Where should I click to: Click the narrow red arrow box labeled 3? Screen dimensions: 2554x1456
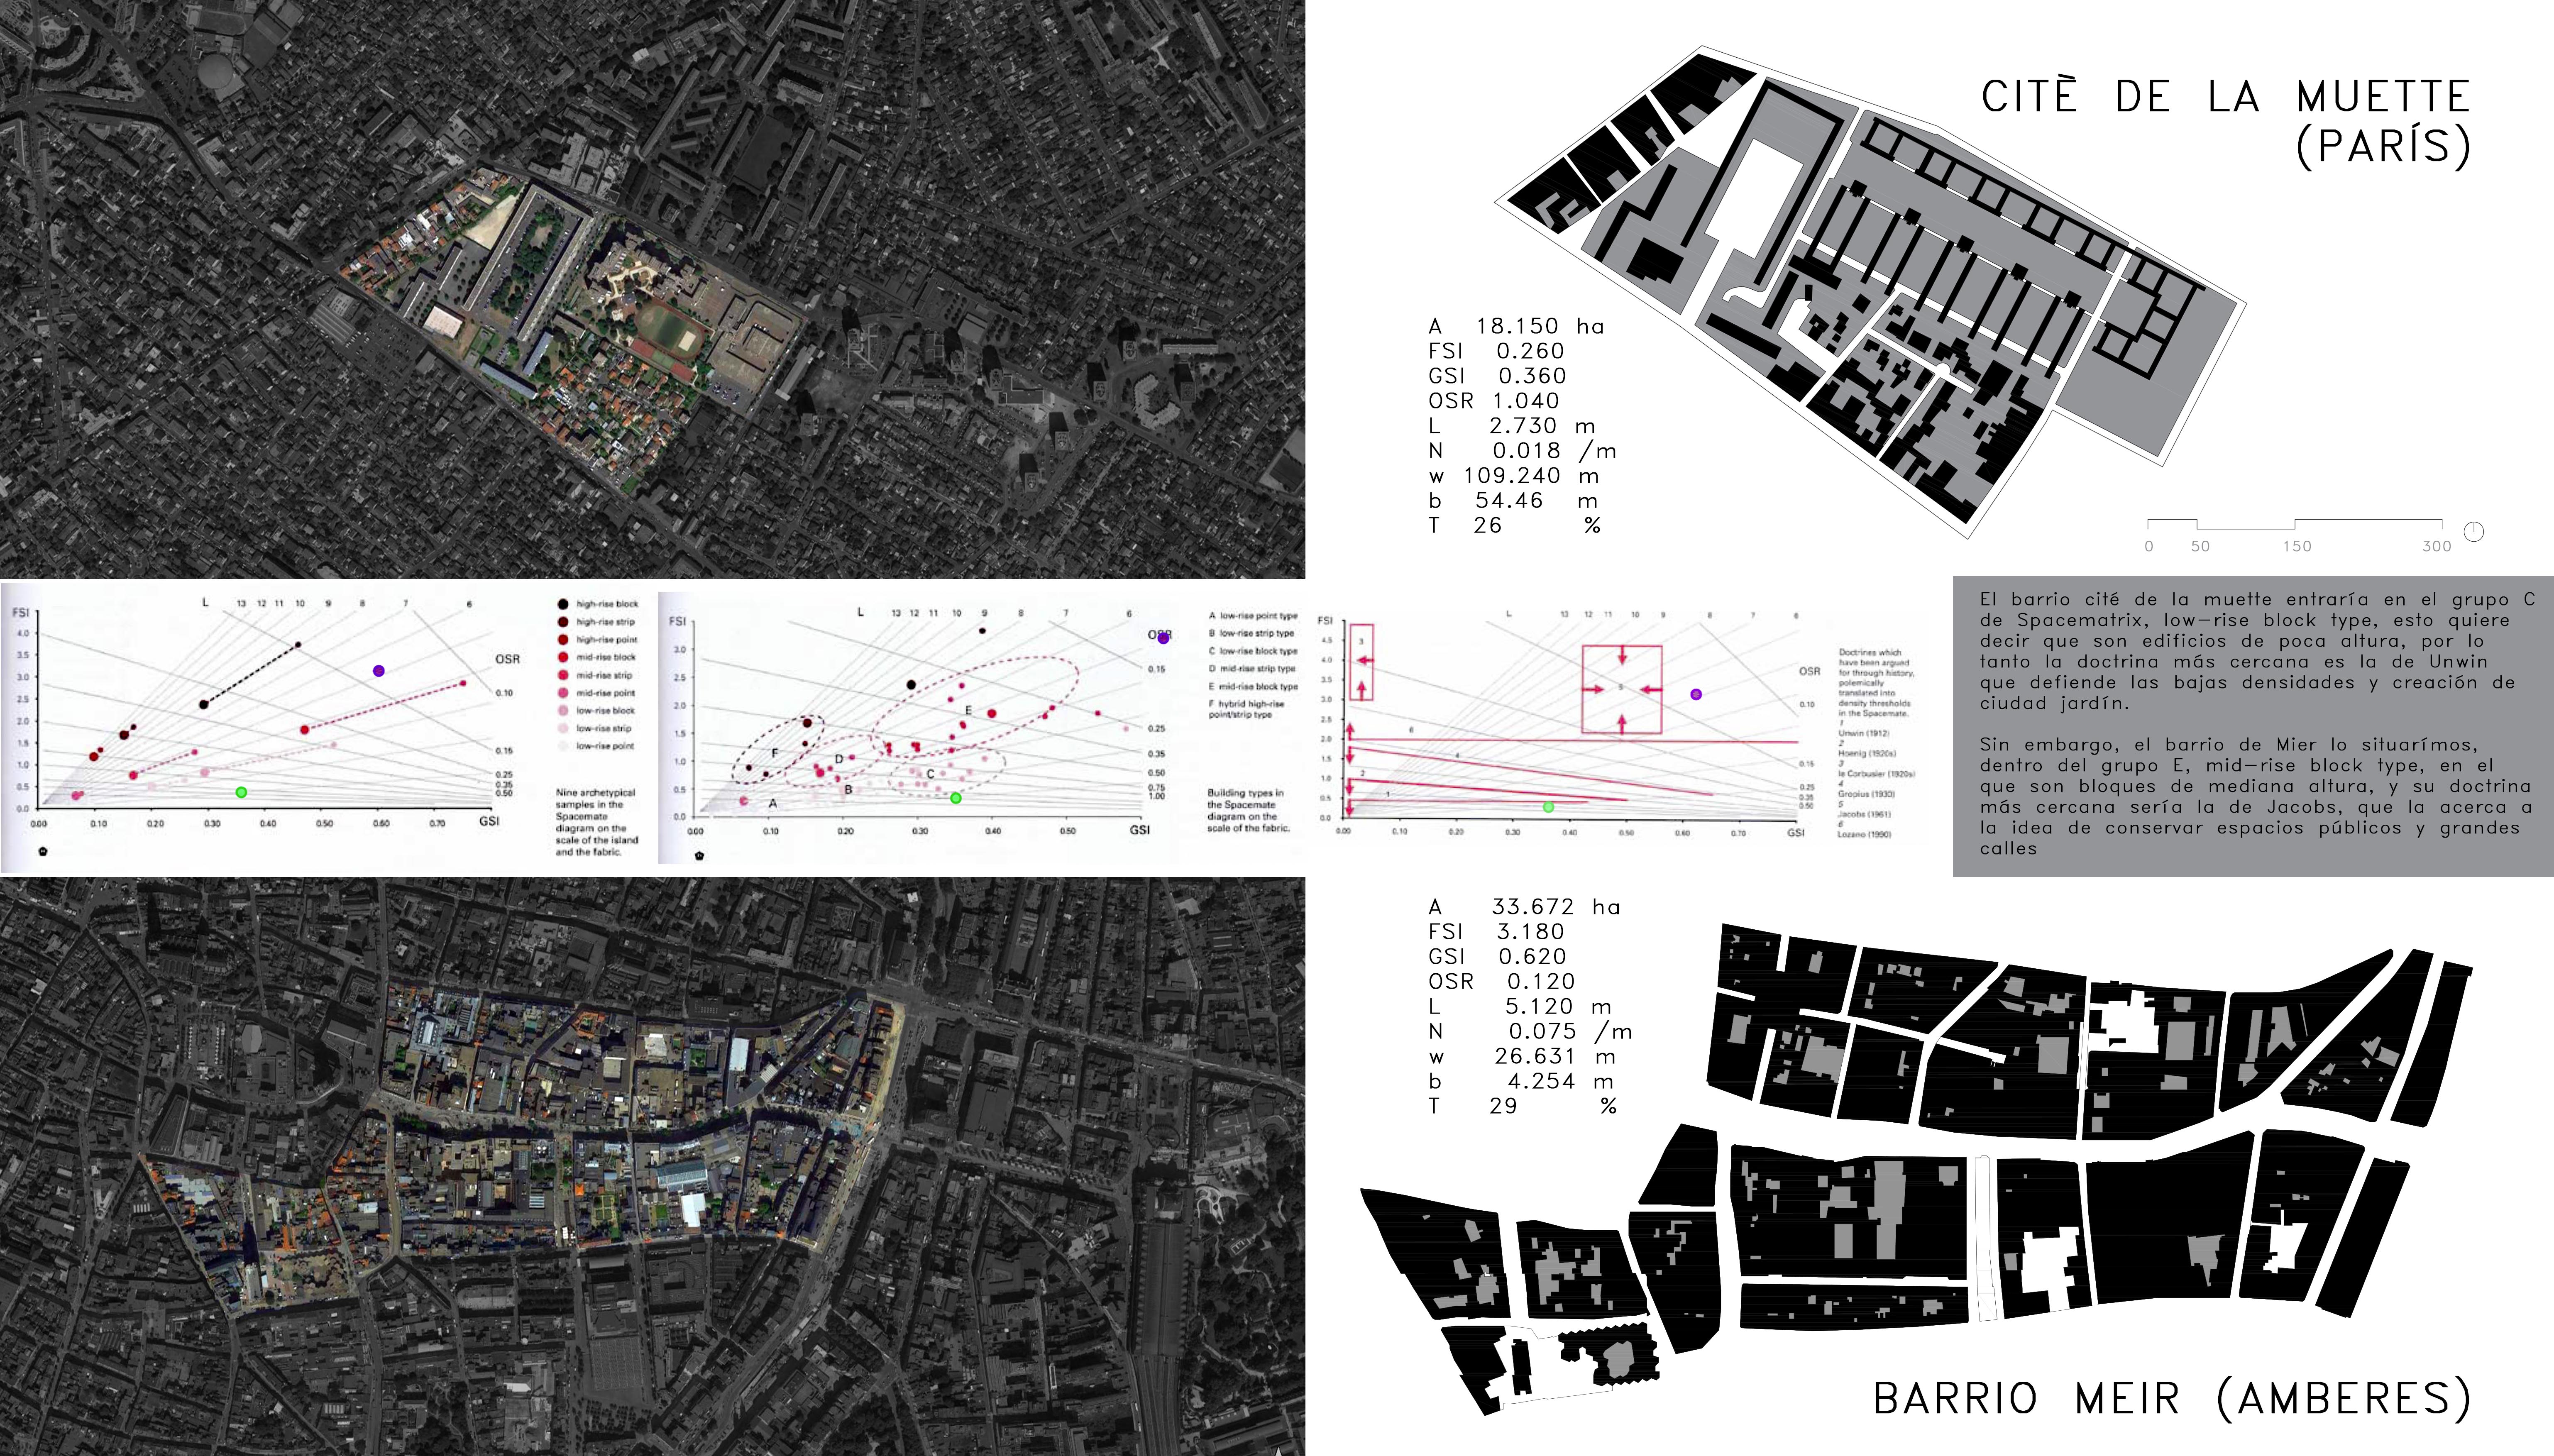[1361, 662]
